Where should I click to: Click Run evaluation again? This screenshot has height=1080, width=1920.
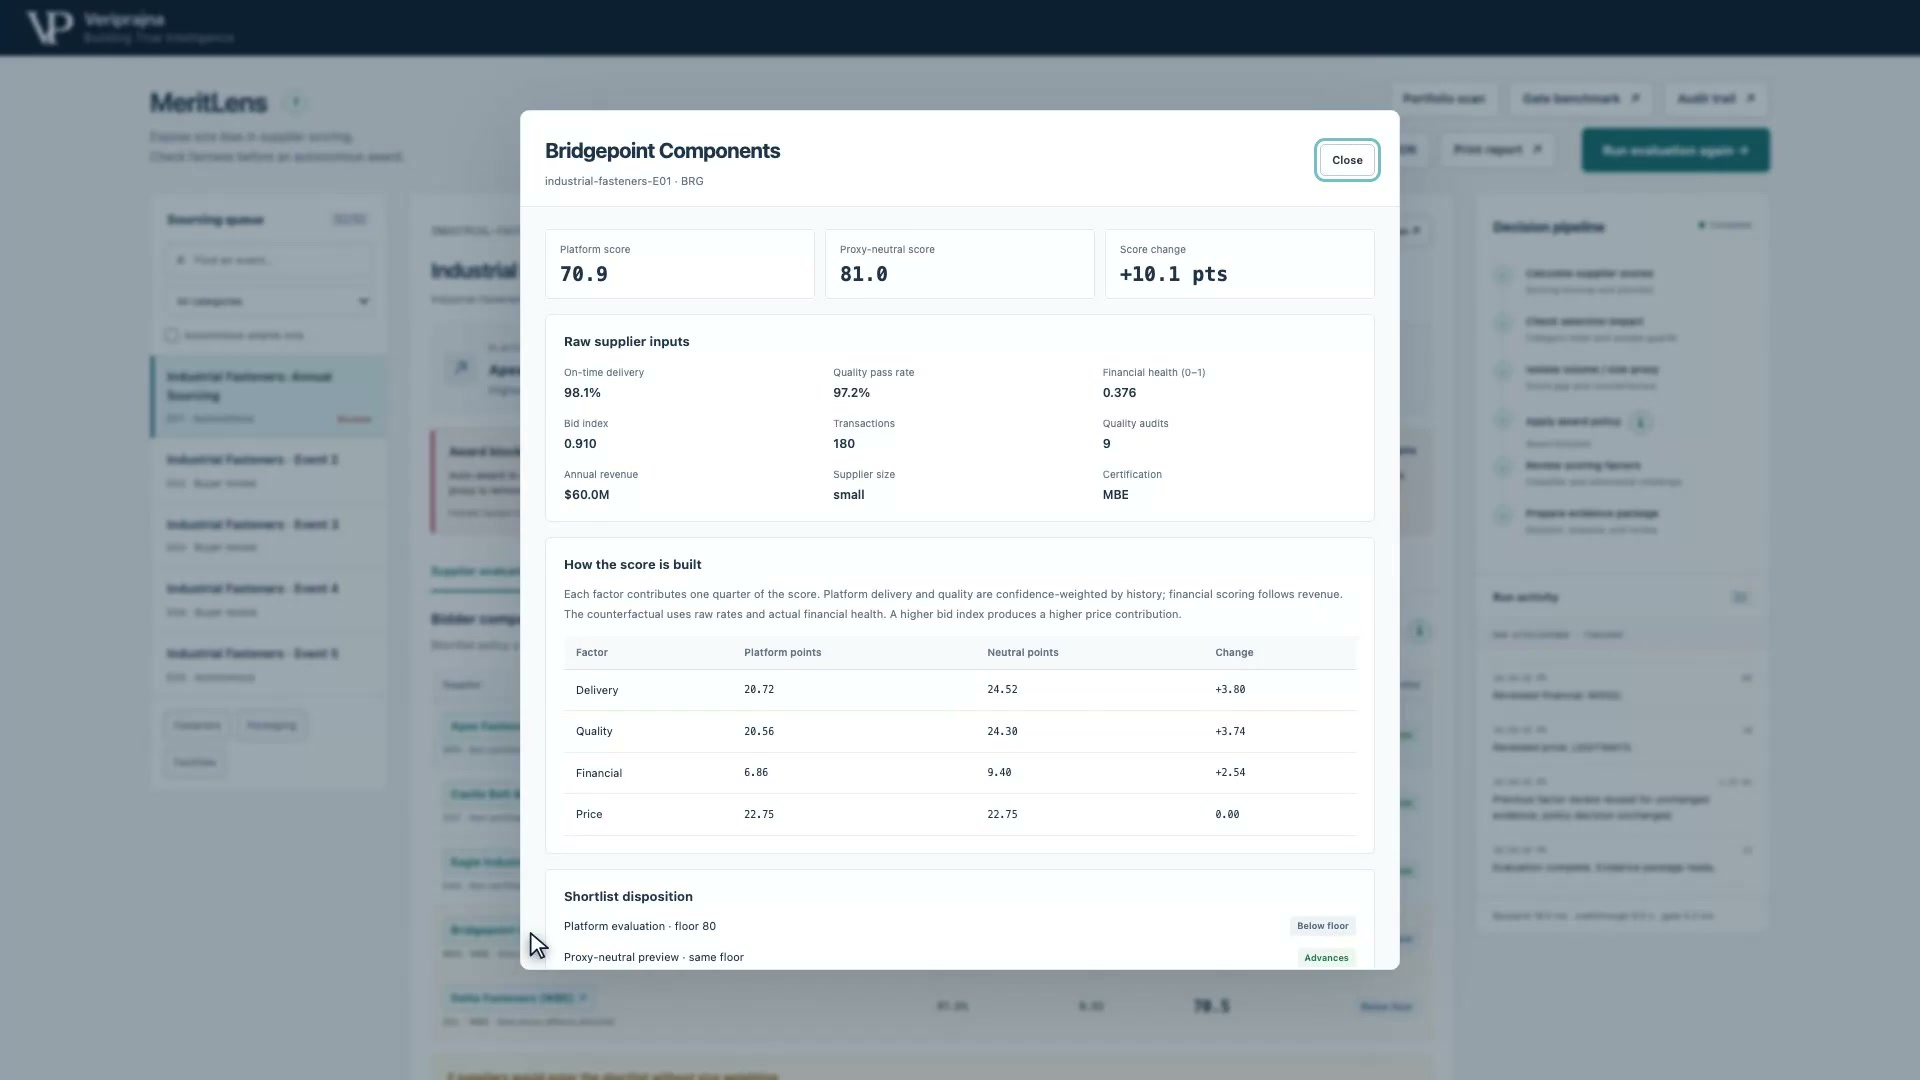pyautogui.click(x=1675, y=150)
